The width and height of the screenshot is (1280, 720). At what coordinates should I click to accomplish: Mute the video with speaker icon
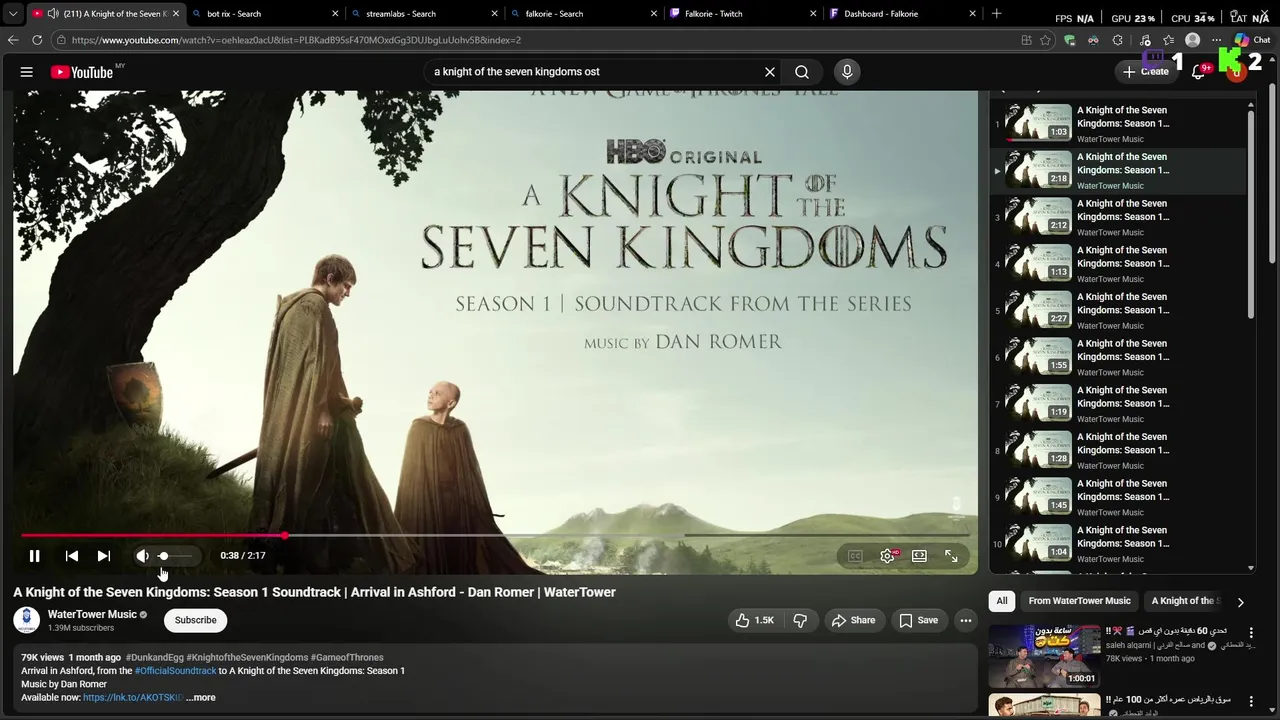142,556
